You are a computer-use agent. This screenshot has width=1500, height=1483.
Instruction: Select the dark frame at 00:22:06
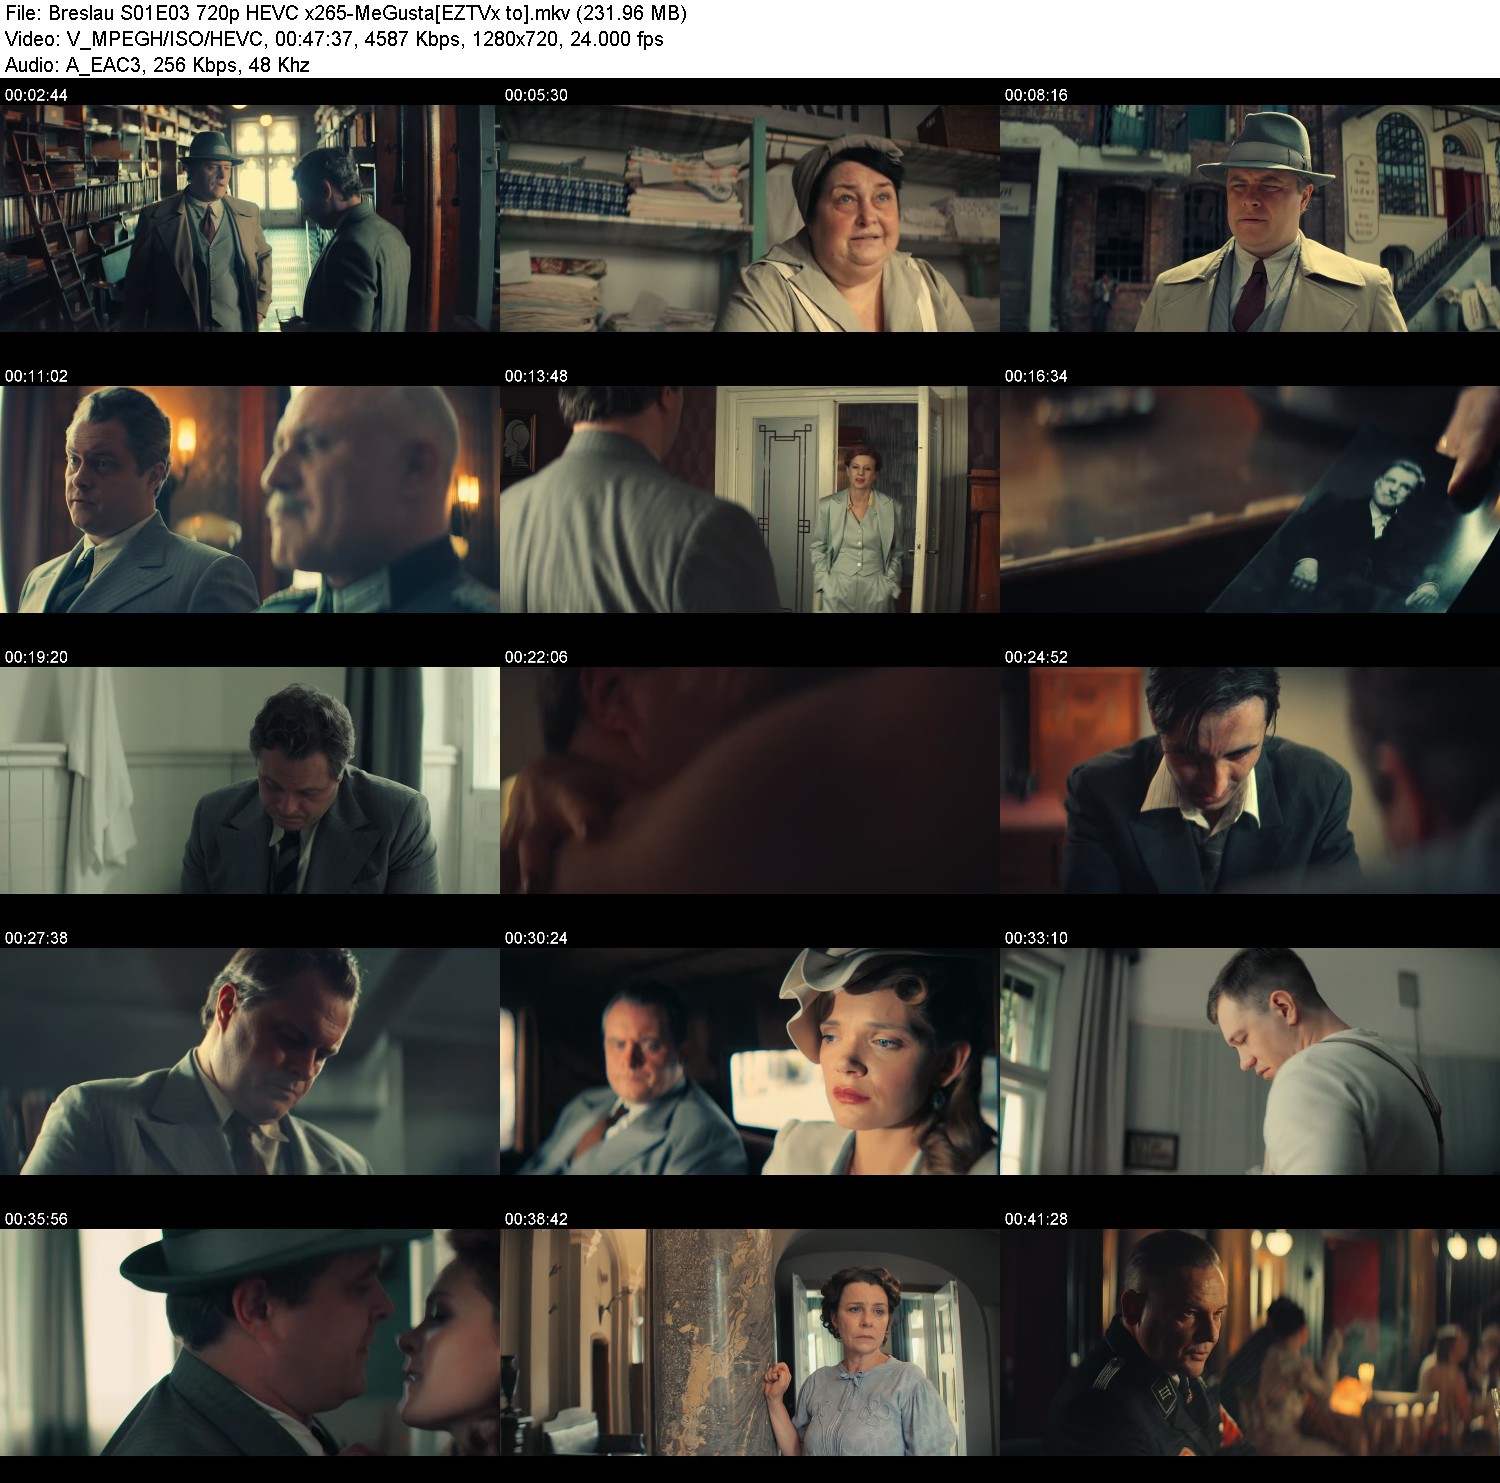(750, 780)
